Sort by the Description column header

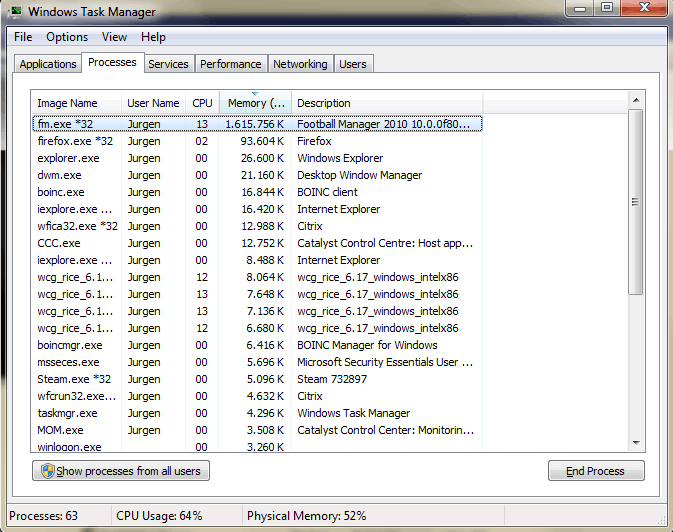387,103
